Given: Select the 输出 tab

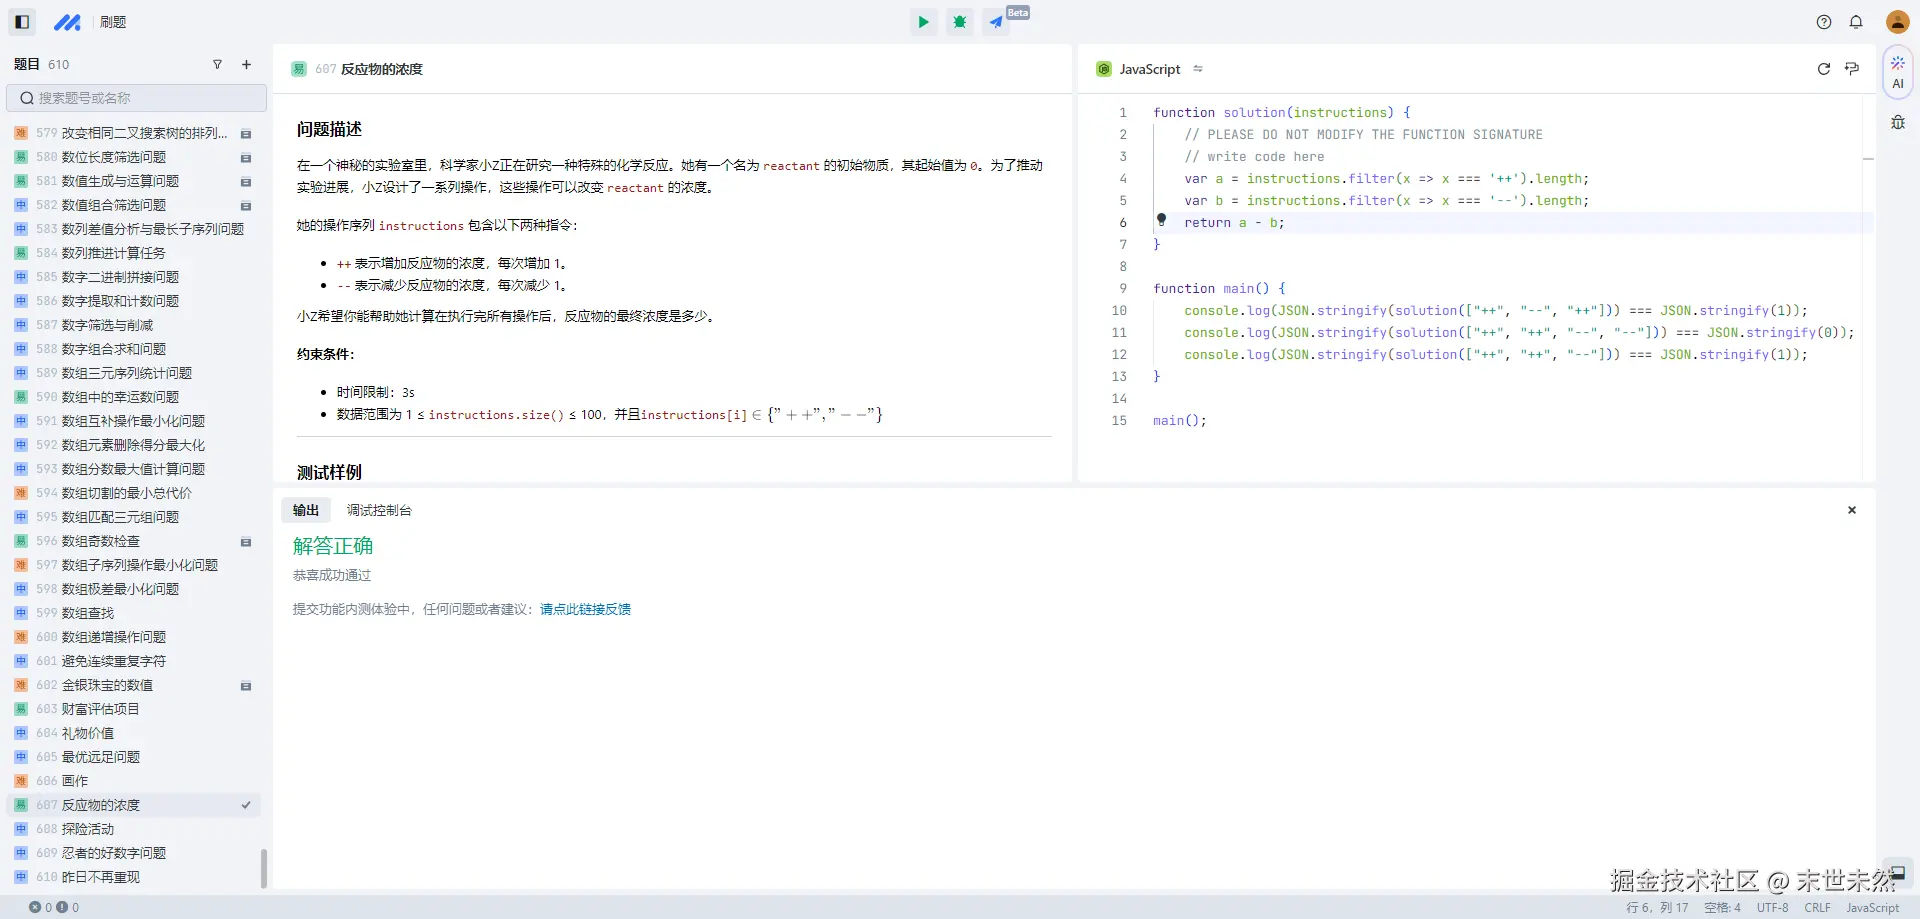Looking at the screenshot, I should pos(305,509).
